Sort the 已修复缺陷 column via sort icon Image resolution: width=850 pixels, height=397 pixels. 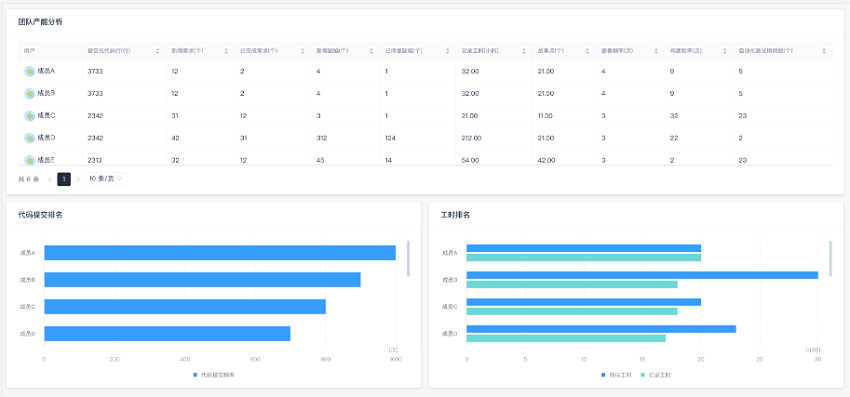(447, 50)
